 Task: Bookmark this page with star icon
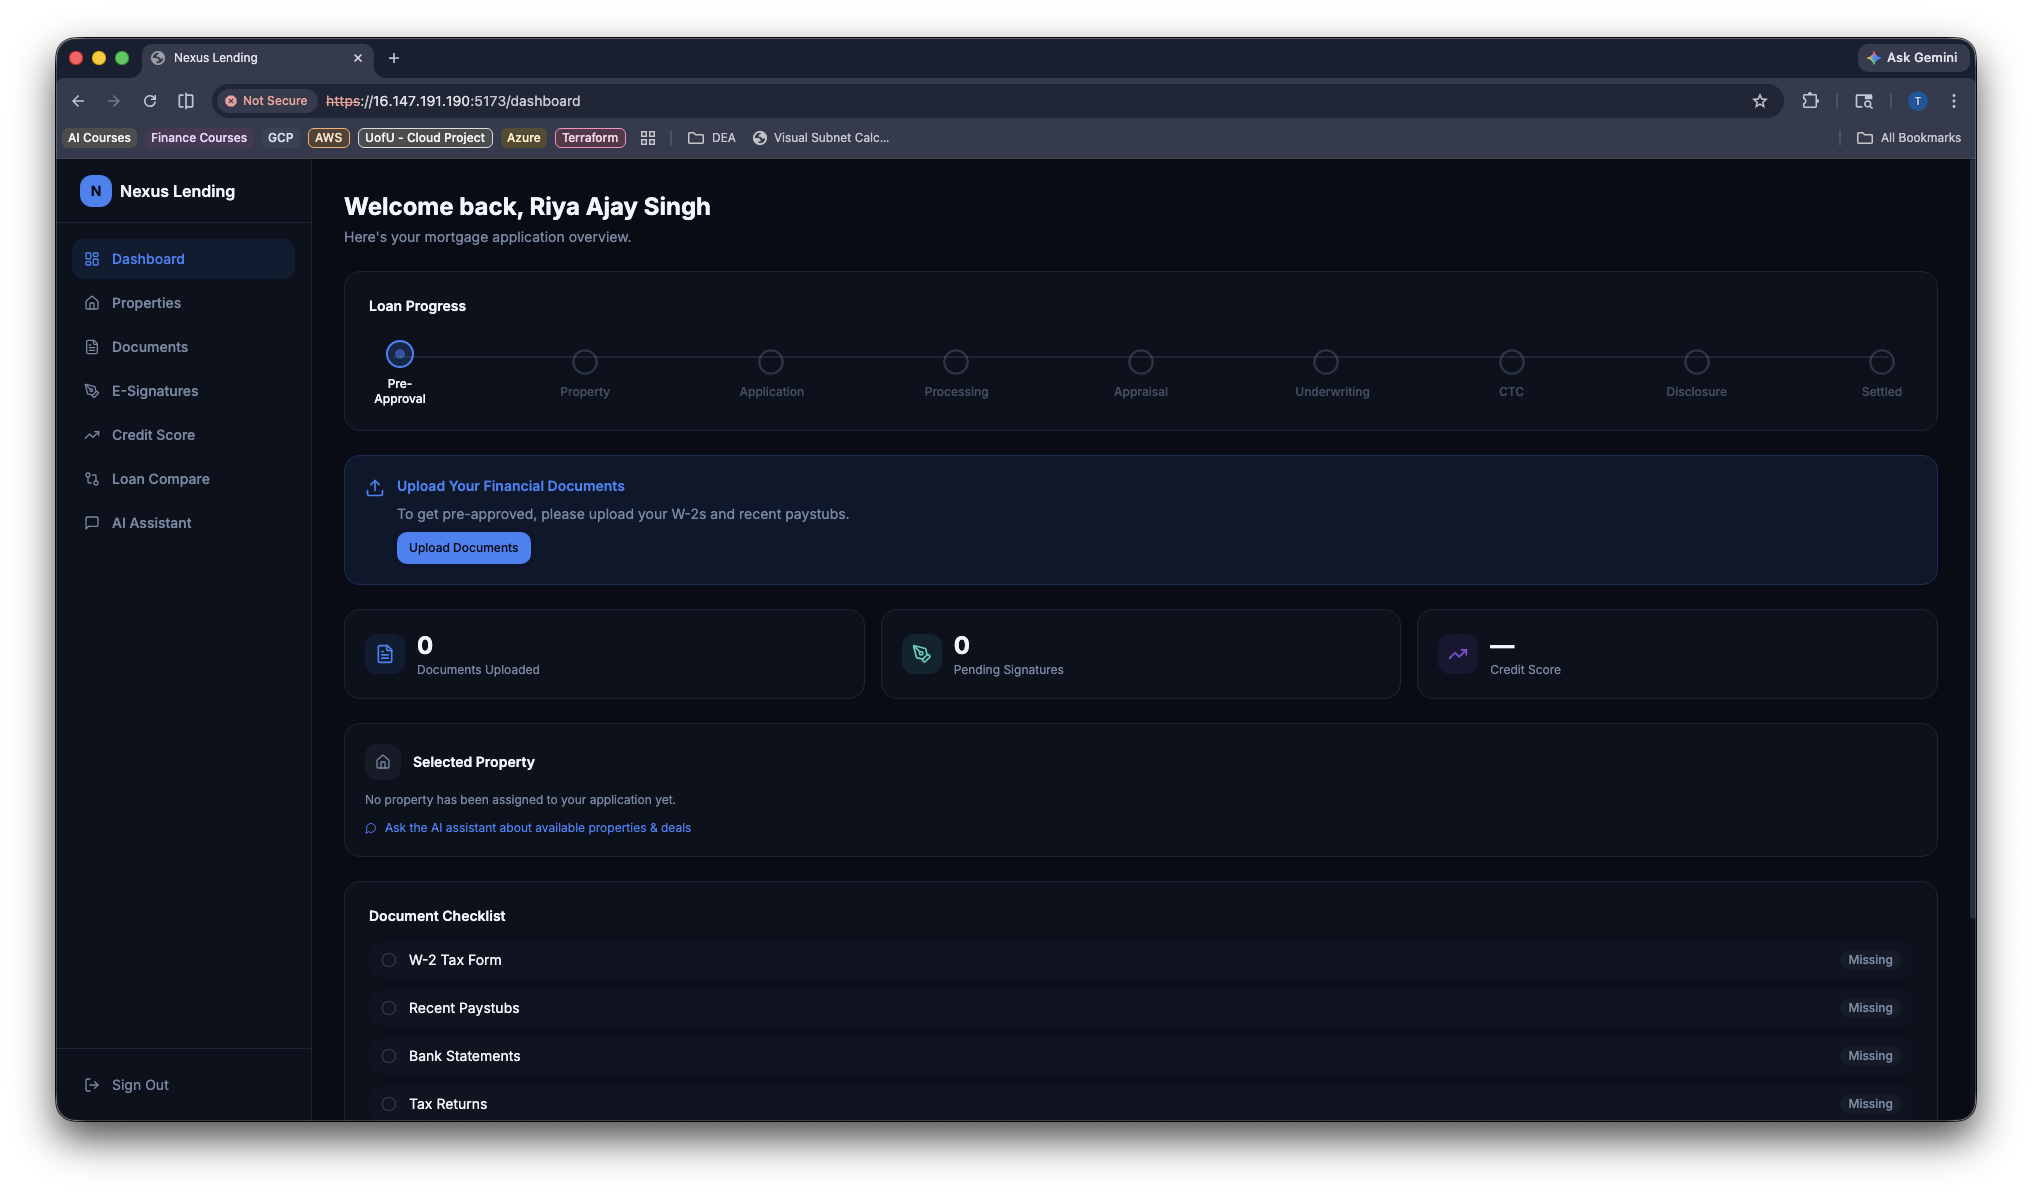click(x=1759, y=101)
